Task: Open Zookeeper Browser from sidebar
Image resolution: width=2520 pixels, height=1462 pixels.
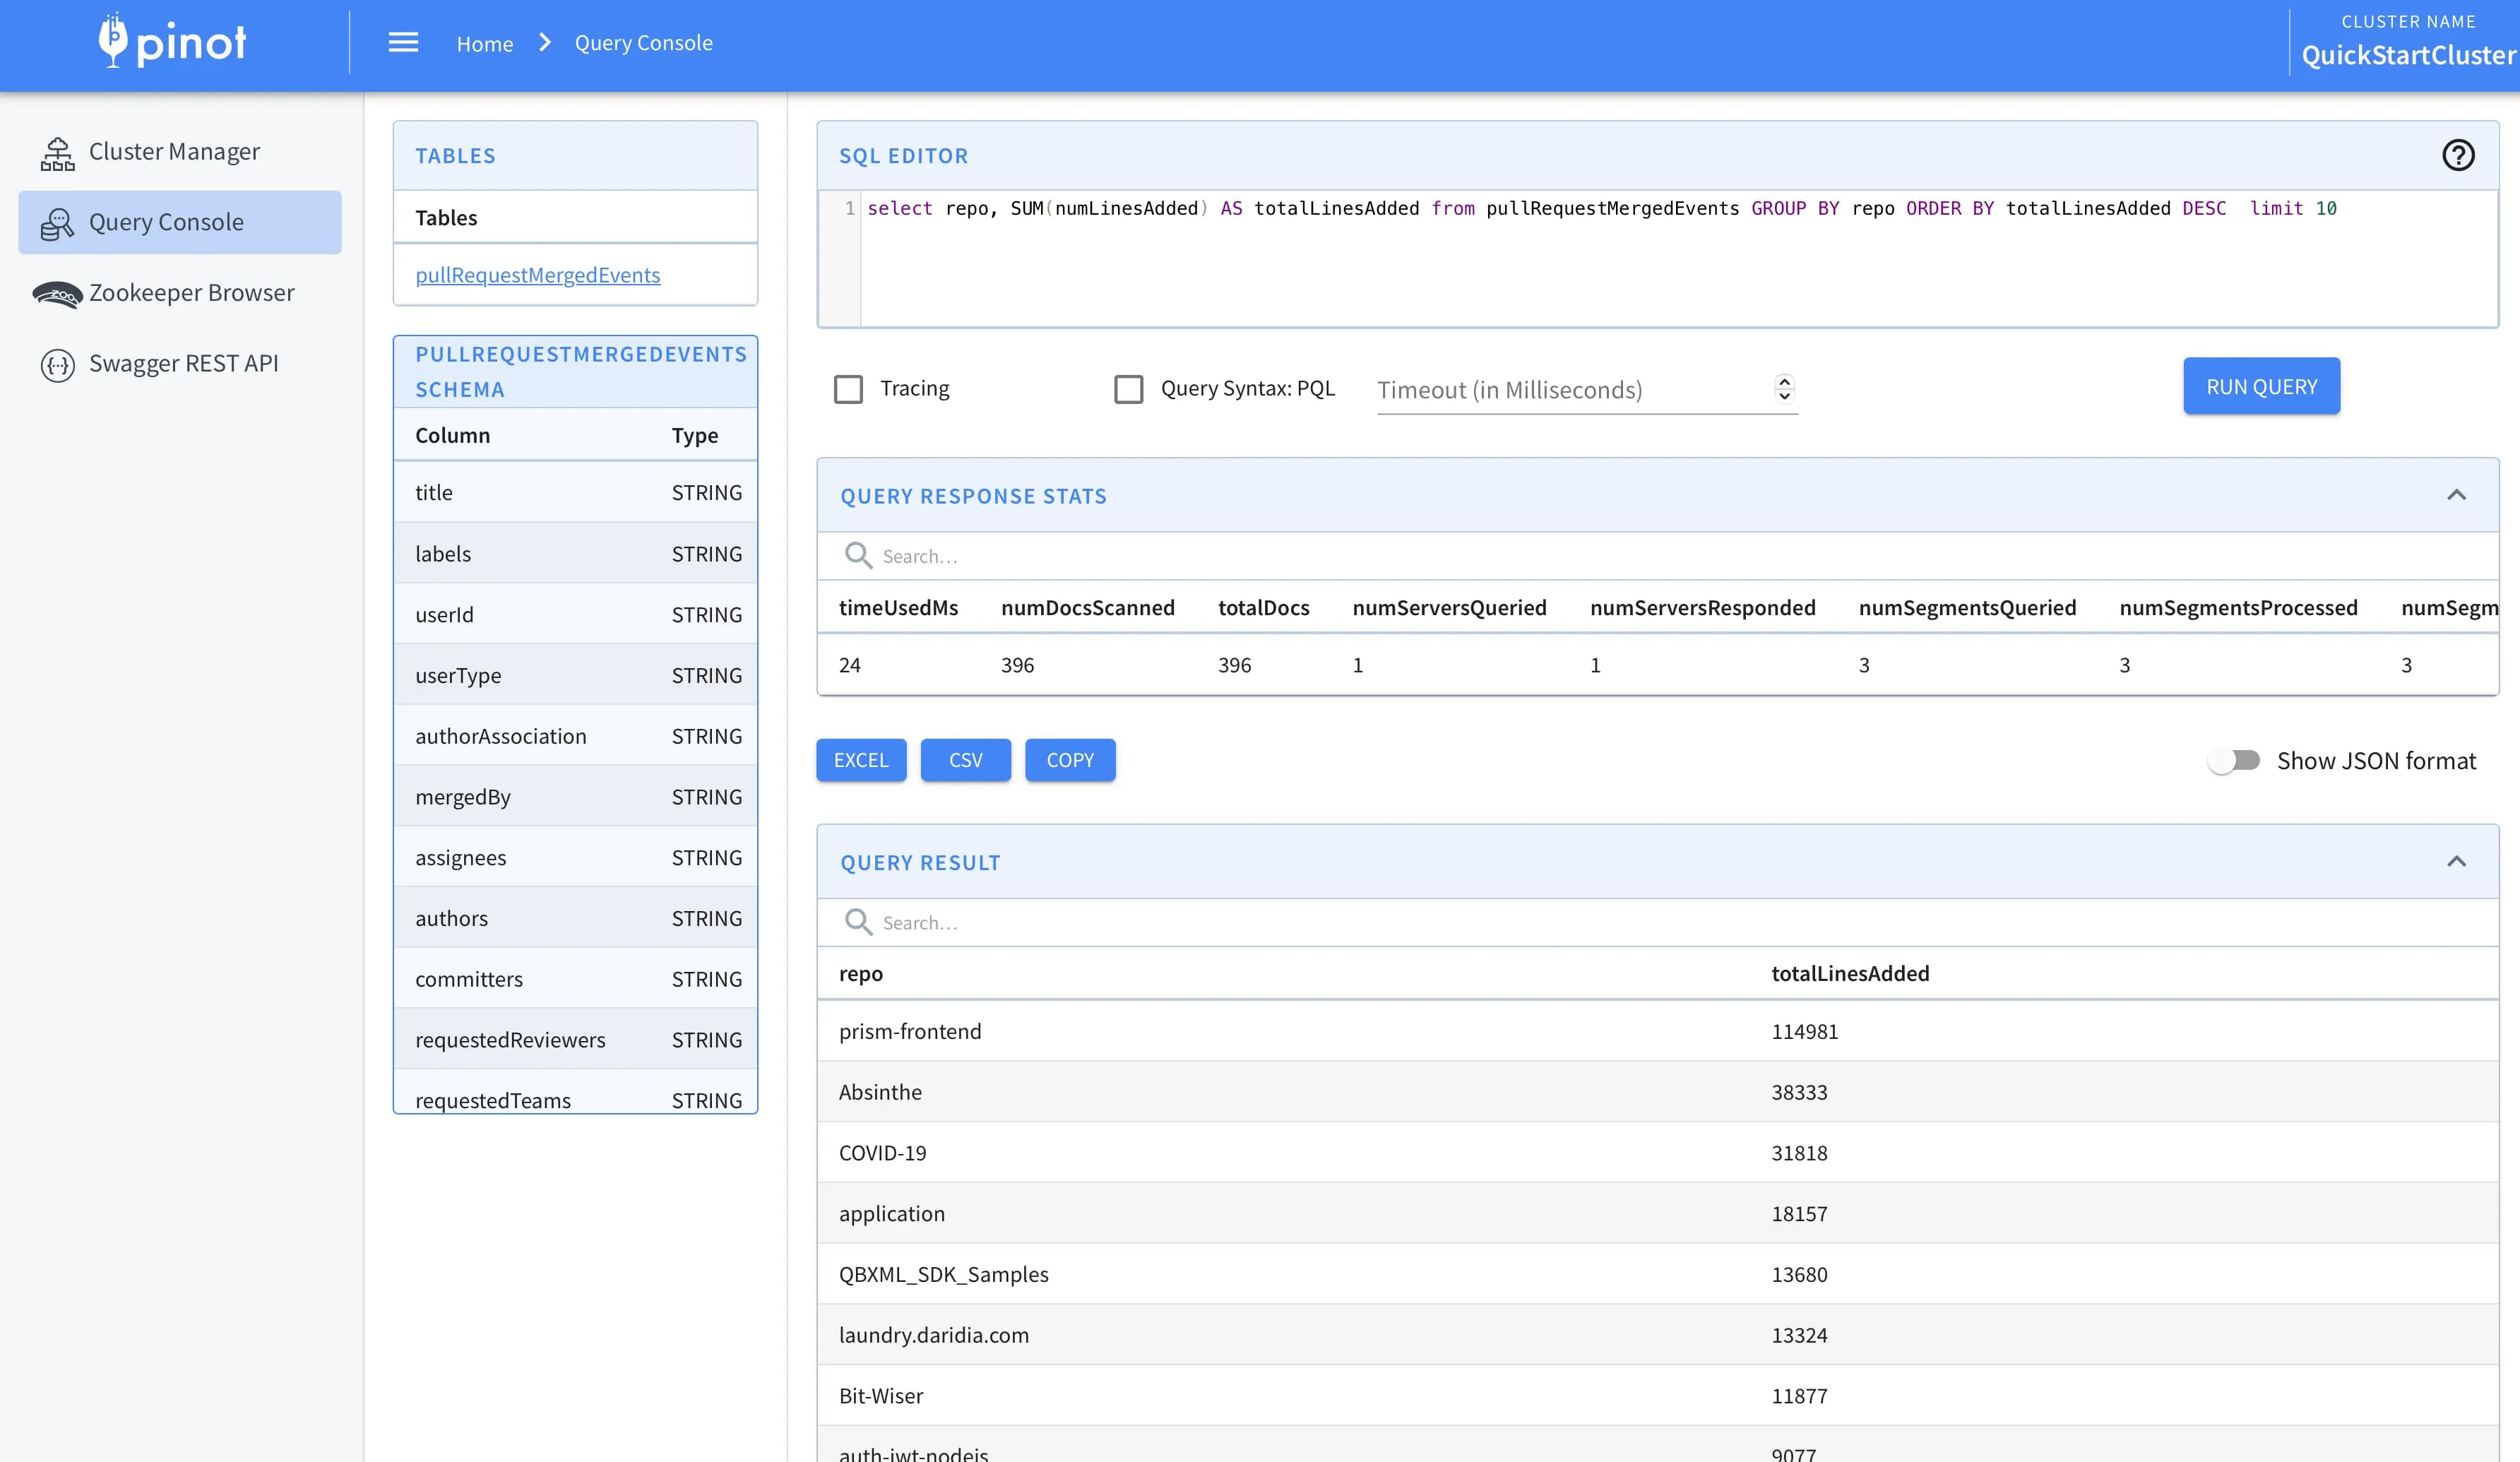Action: pyautogui.click(x=191, y=291)
